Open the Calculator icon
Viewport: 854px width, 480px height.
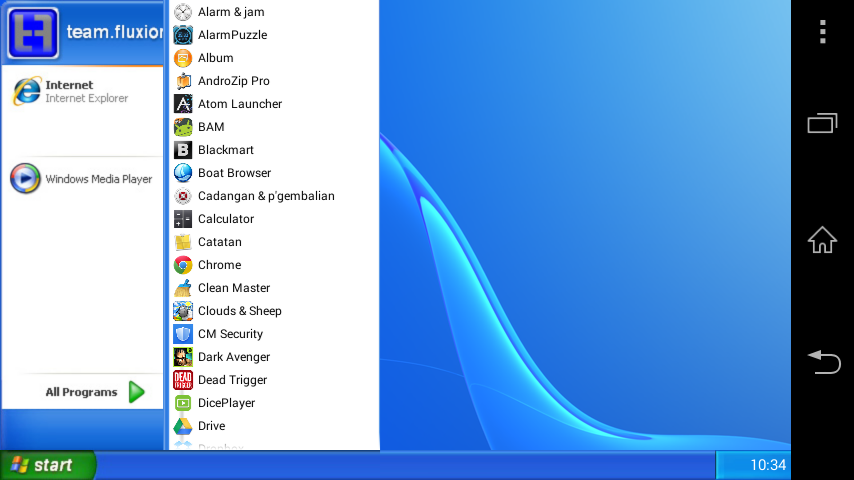point(183,219)
